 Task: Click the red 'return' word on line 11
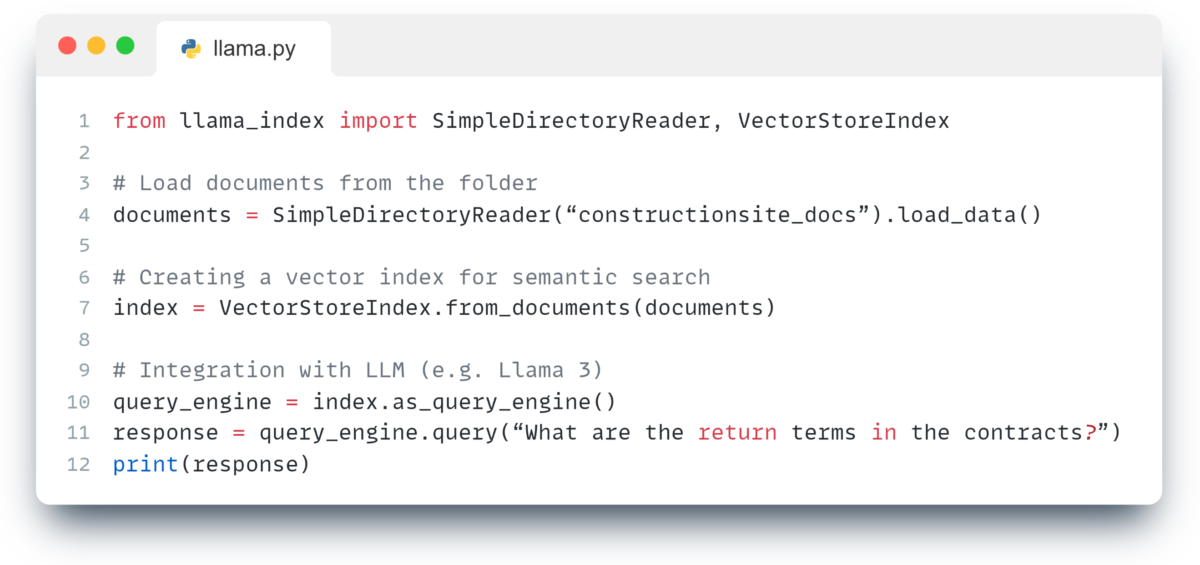(x=737, y=433)
